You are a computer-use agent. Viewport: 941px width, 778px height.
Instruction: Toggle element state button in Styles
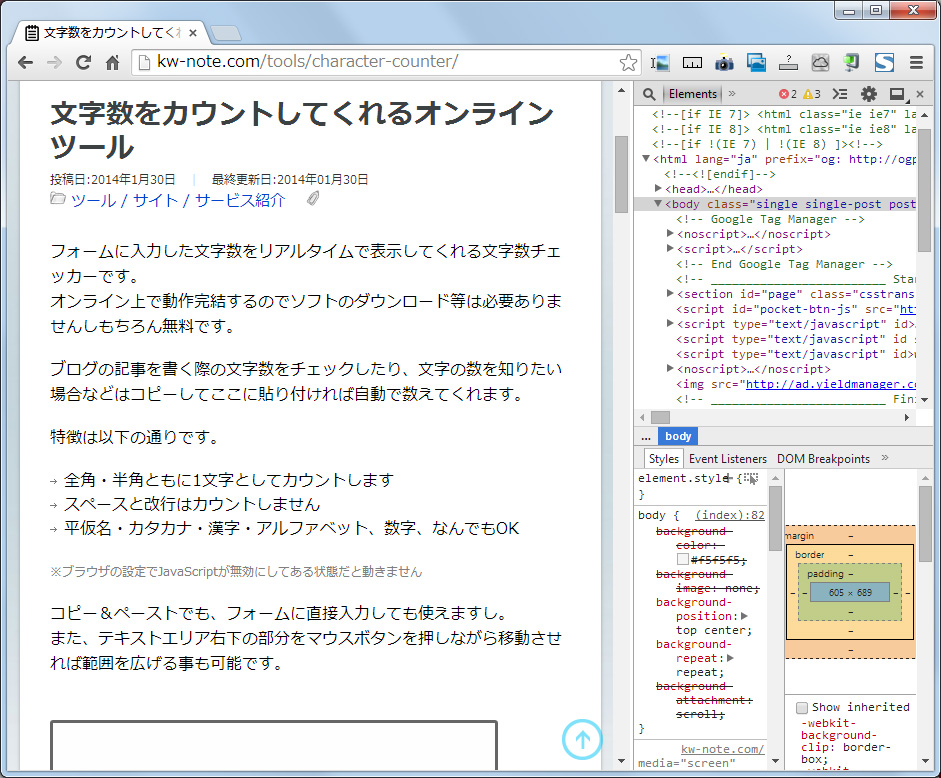tap(751, 479)
